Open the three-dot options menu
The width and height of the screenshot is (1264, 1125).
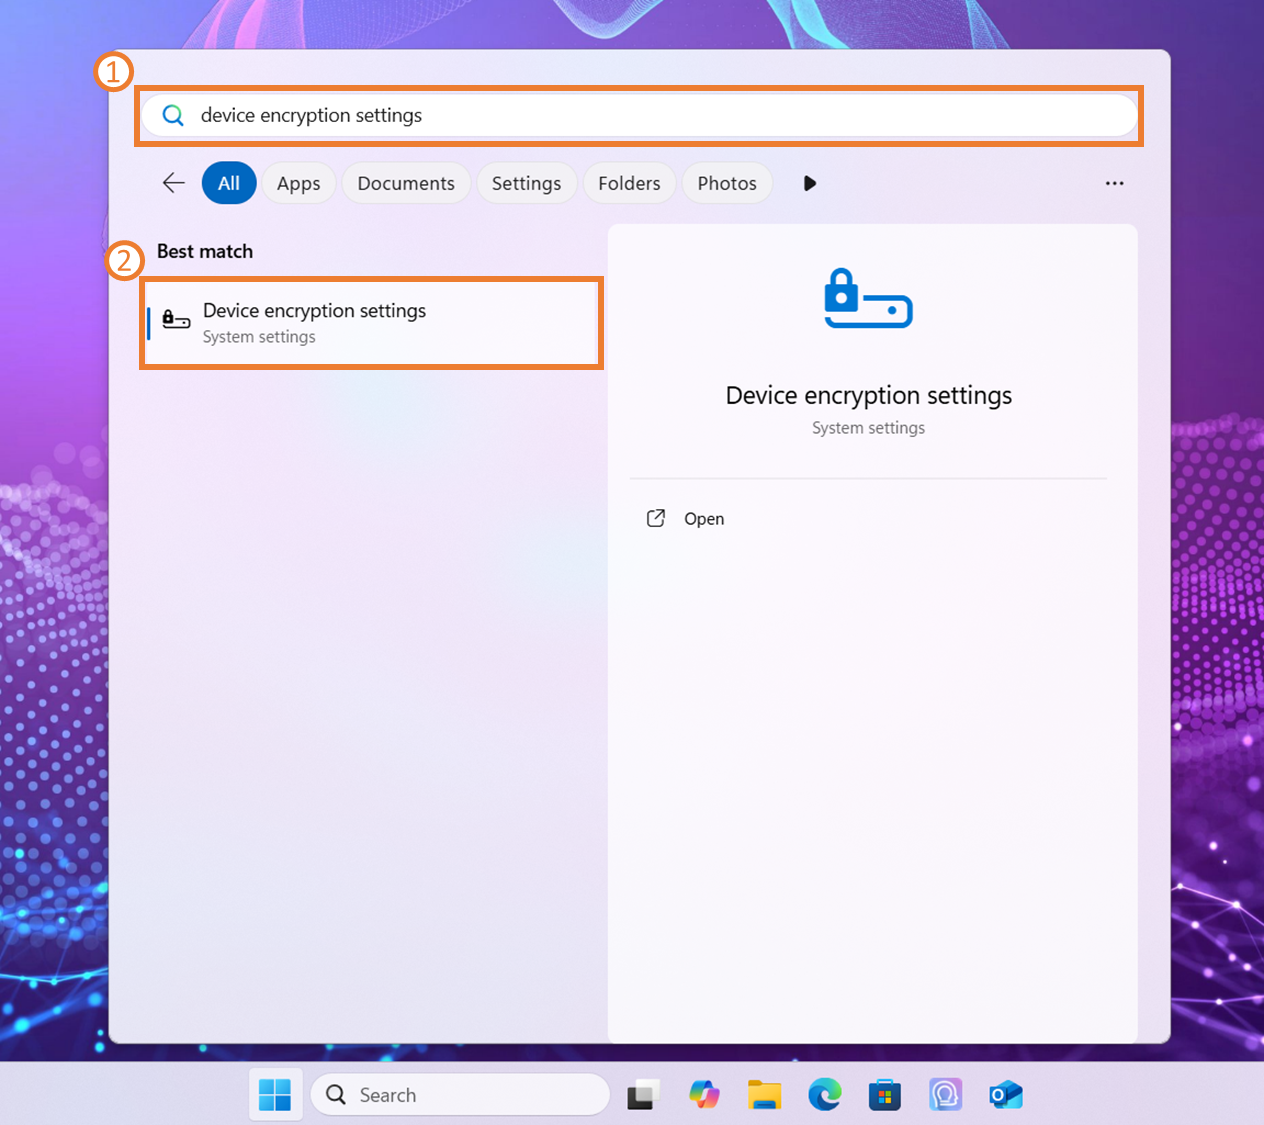click(x=1114, y=183)
